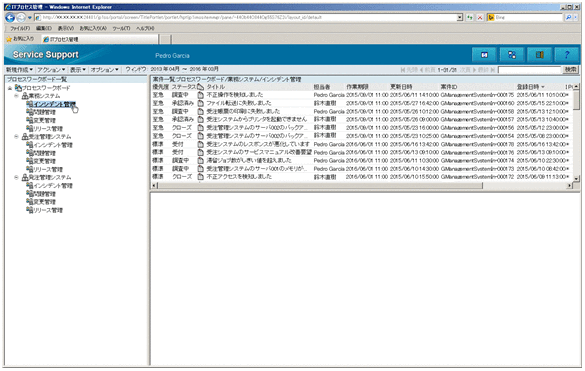Click document icon of ファイル転送に失敗しました row
The width and height of the screenshot is (585, 371).
click(200, 103)
